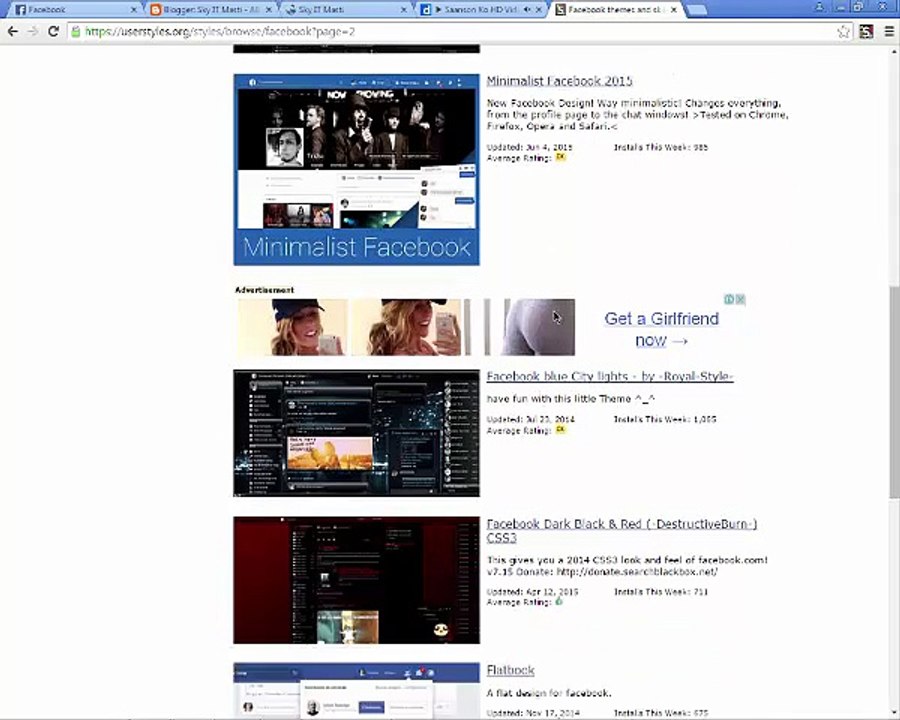900x720 pixels.
Task: Open the Flatbook style link
Action: tap(510, 670)
